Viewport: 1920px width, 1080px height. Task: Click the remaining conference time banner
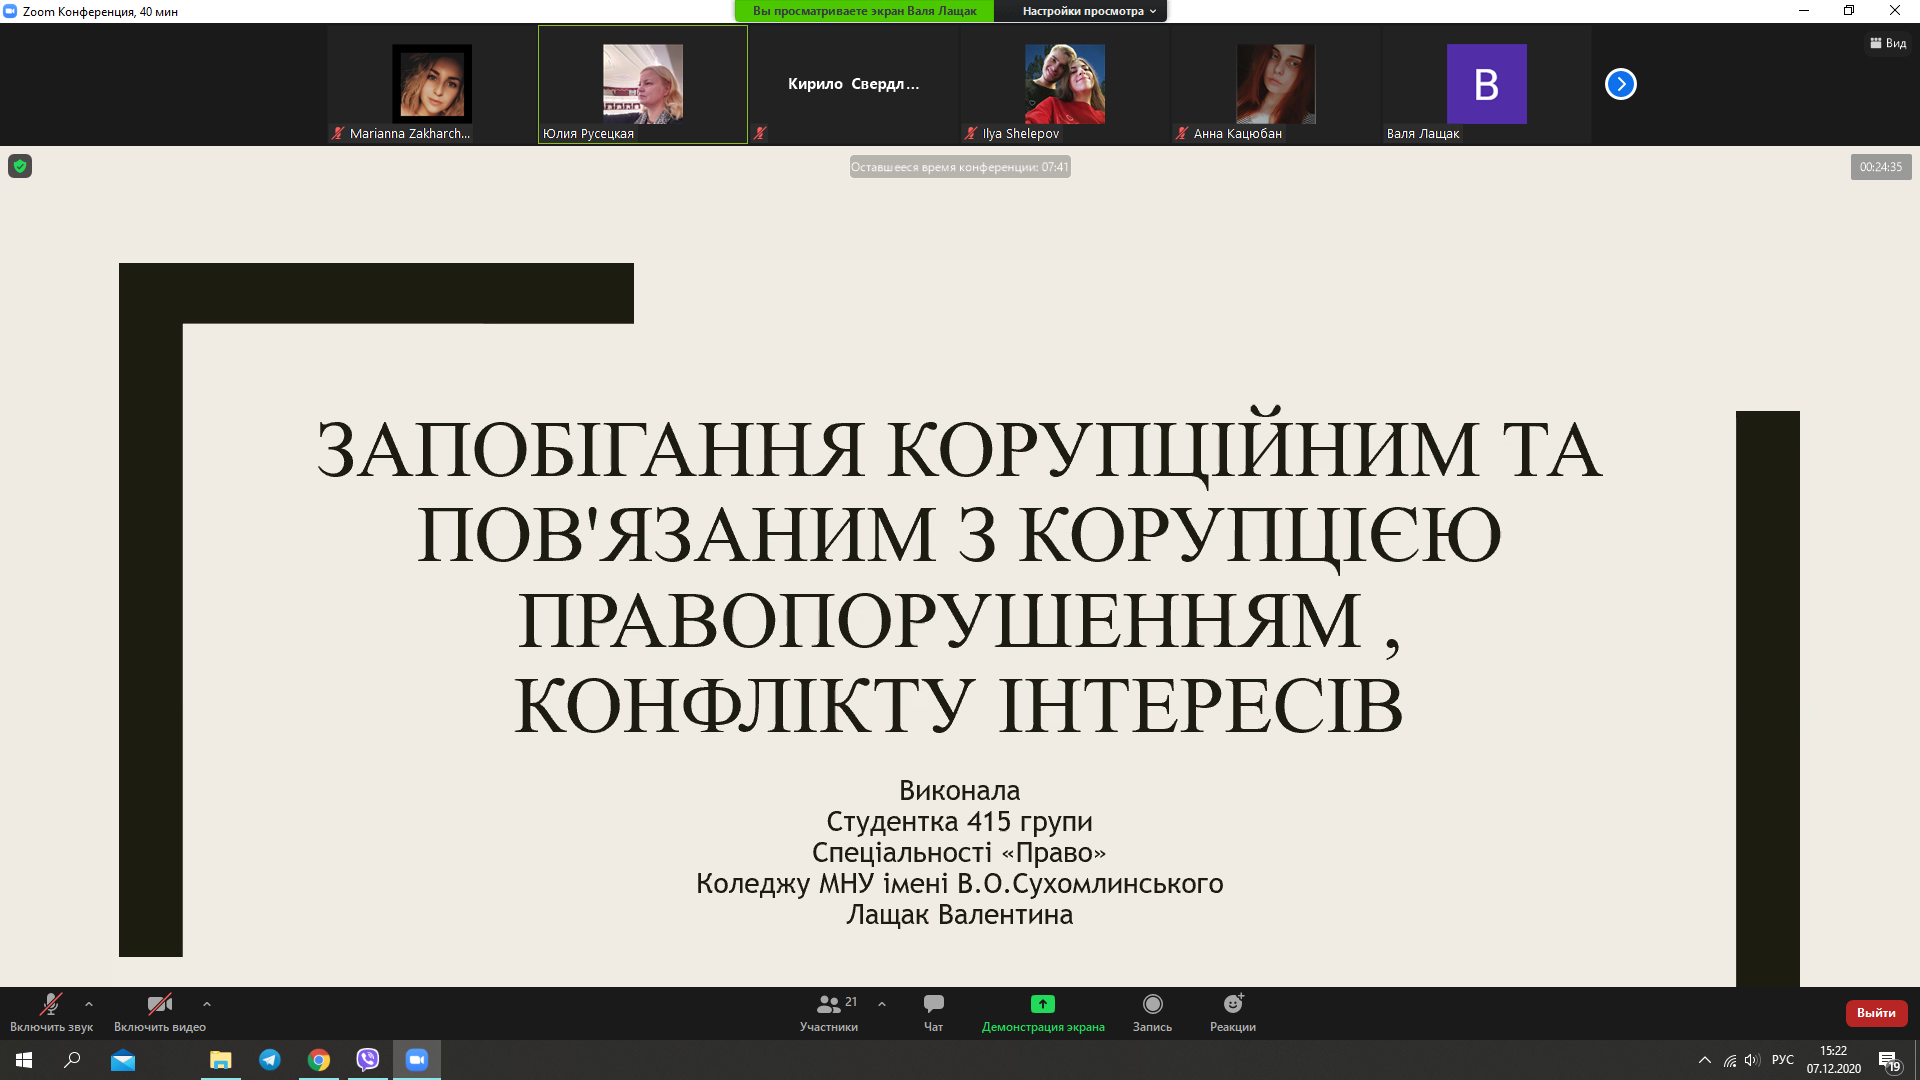tap(959, 167)
